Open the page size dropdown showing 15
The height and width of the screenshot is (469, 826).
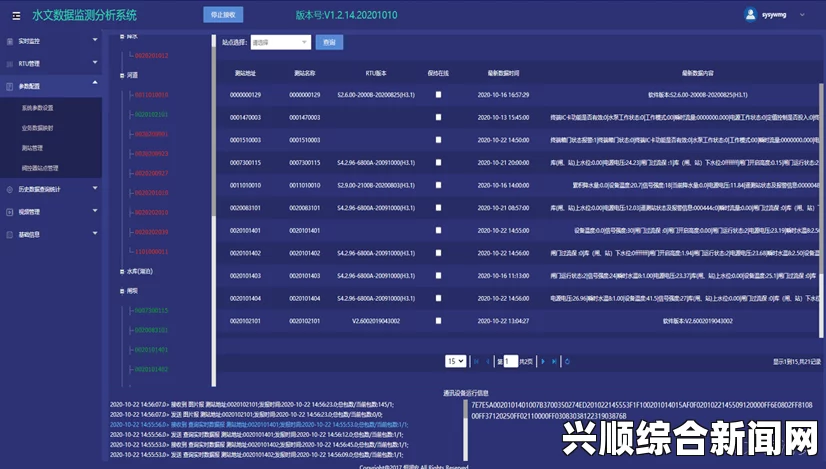click(x=456, y=361)
